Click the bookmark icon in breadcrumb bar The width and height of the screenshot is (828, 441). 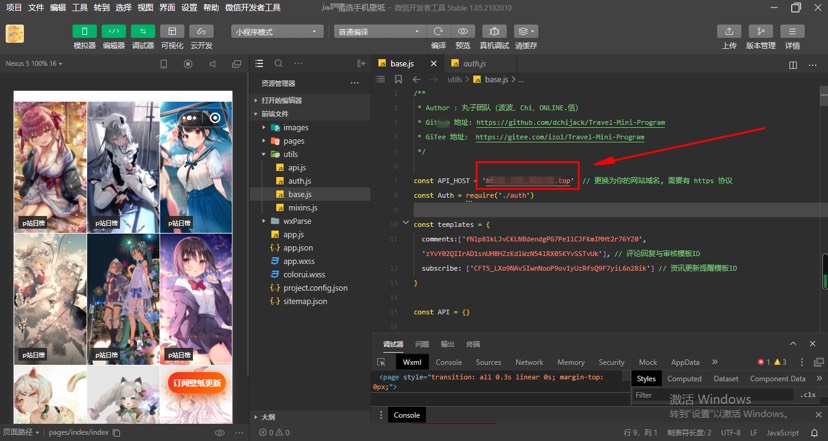[398, 79]
